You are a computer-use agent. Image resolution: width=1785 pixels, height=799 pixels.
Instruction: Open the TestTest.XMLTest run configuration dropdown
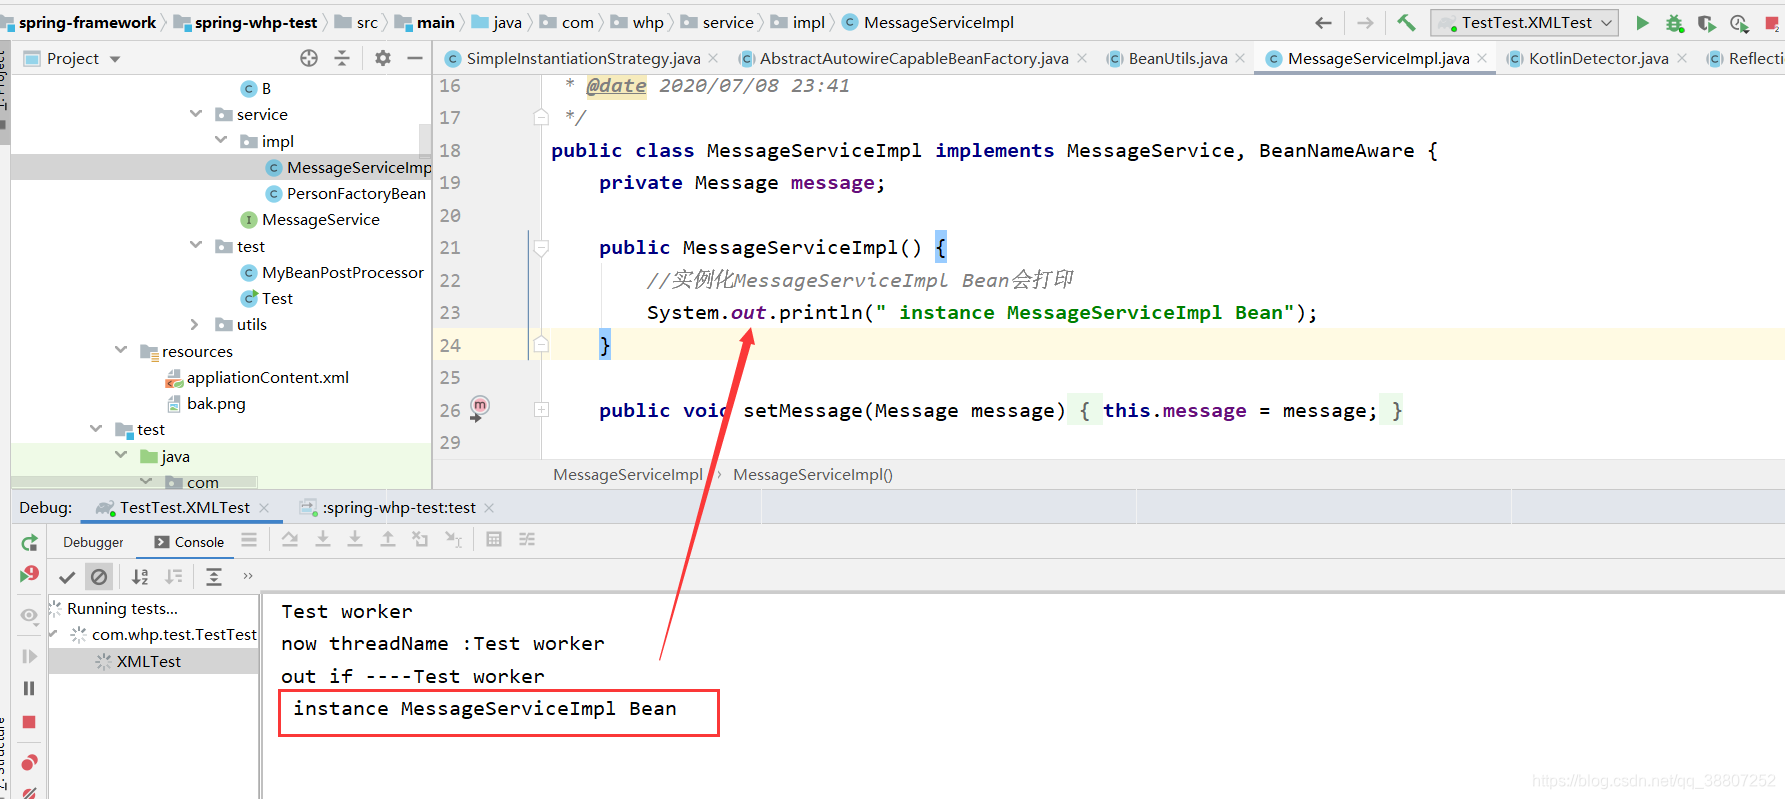click(1524, 22)
